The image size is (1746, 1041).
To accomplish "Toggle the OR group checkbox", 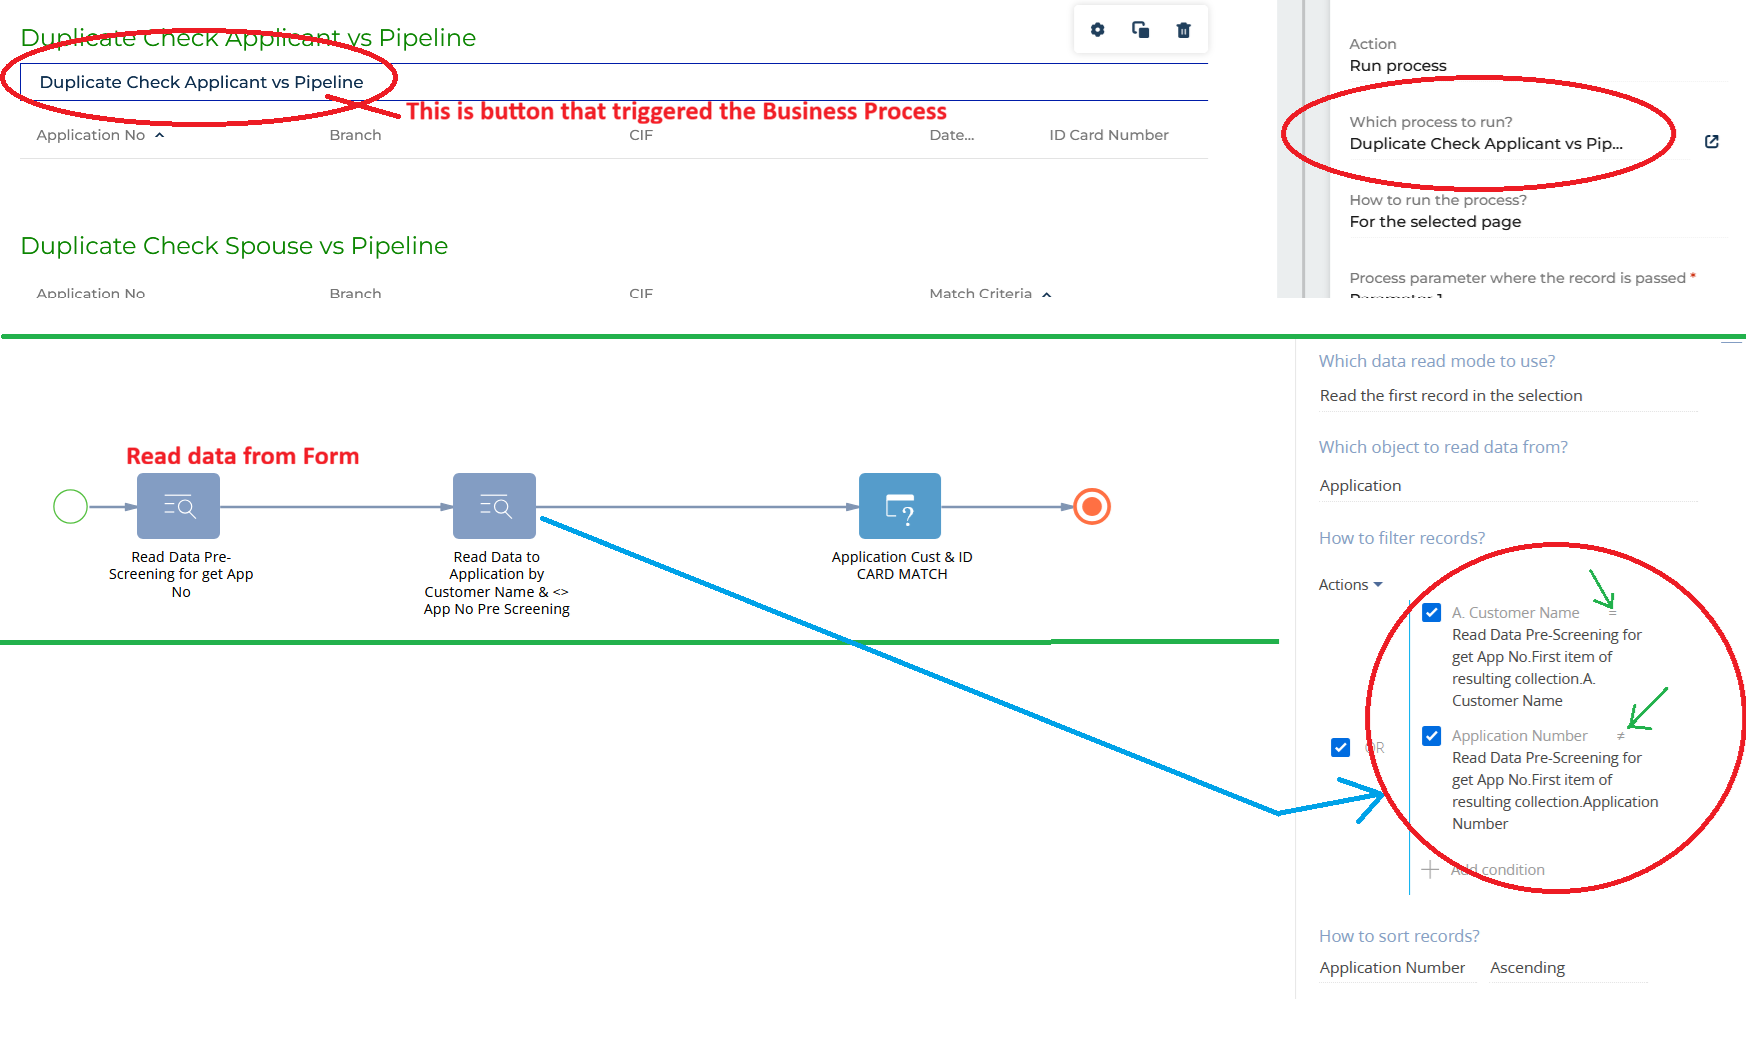I will tap(1340, 747).
